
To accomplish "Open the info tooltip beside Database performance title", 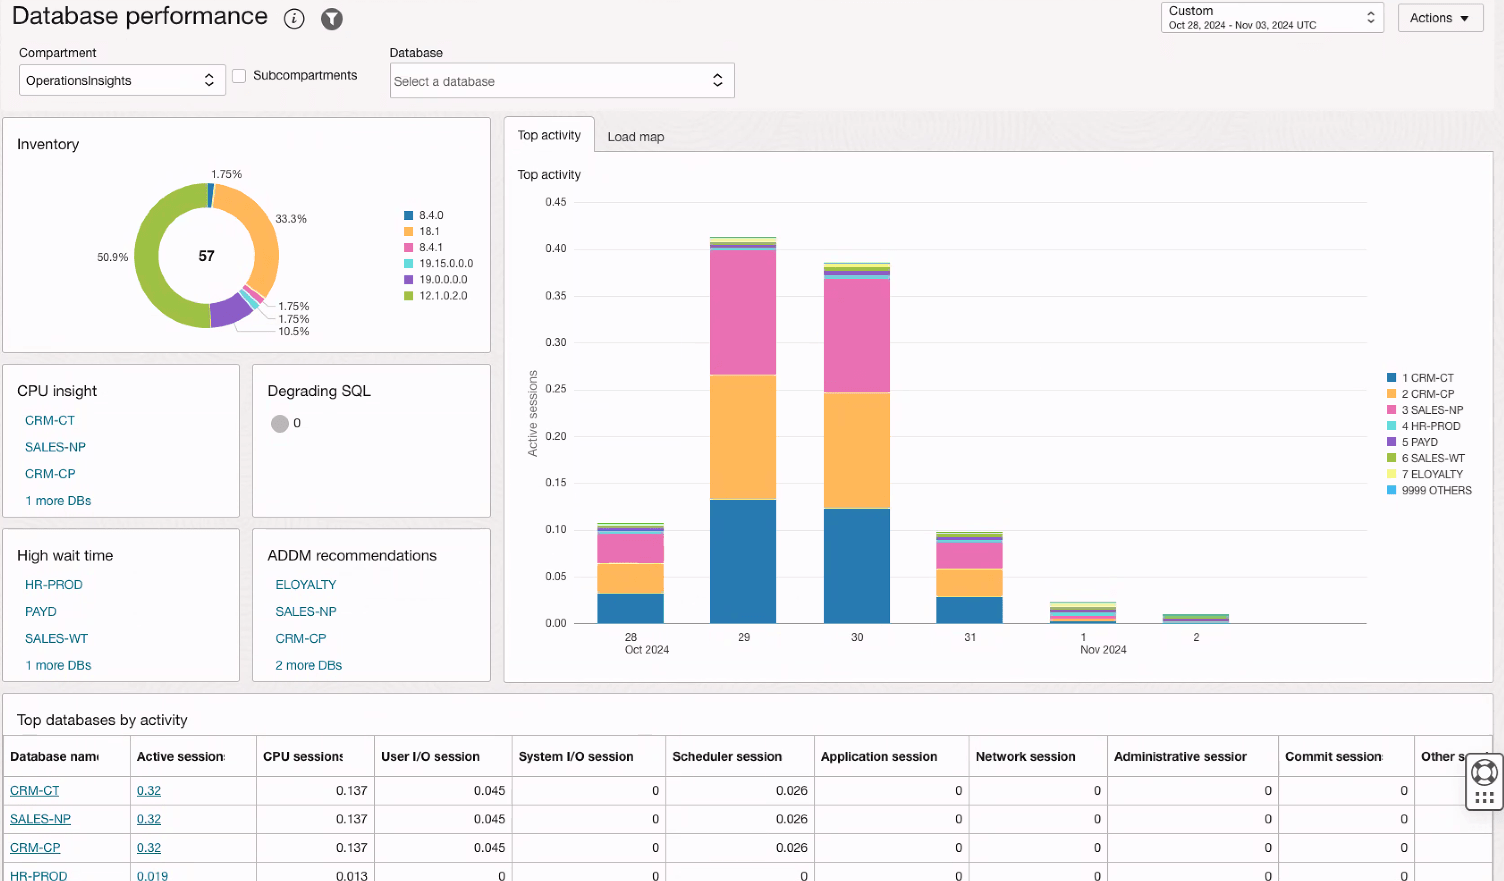I will 293,18.
